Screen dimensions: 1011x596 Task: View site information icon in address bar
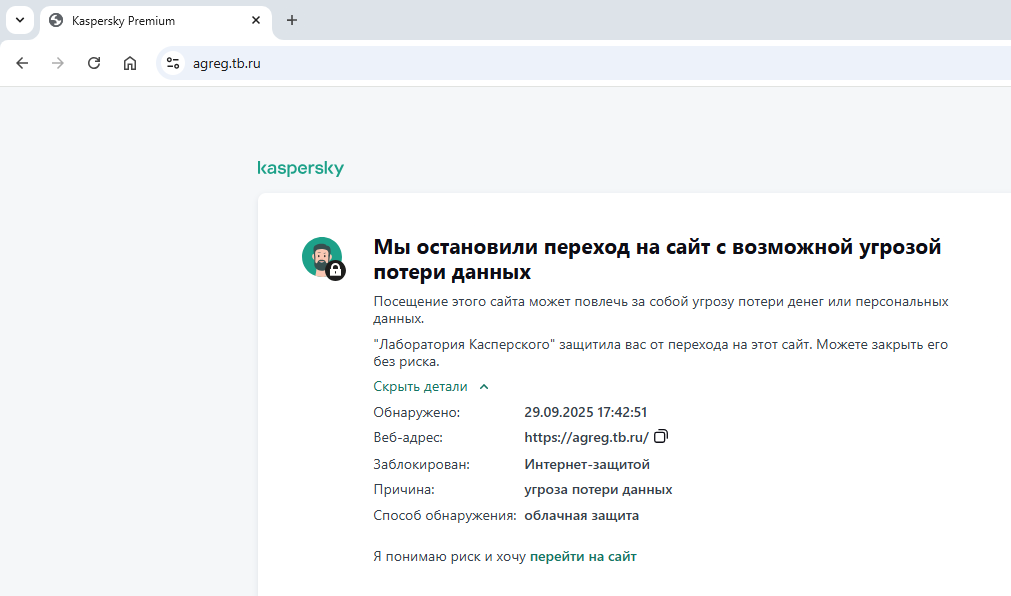click(x=173, y=63)
